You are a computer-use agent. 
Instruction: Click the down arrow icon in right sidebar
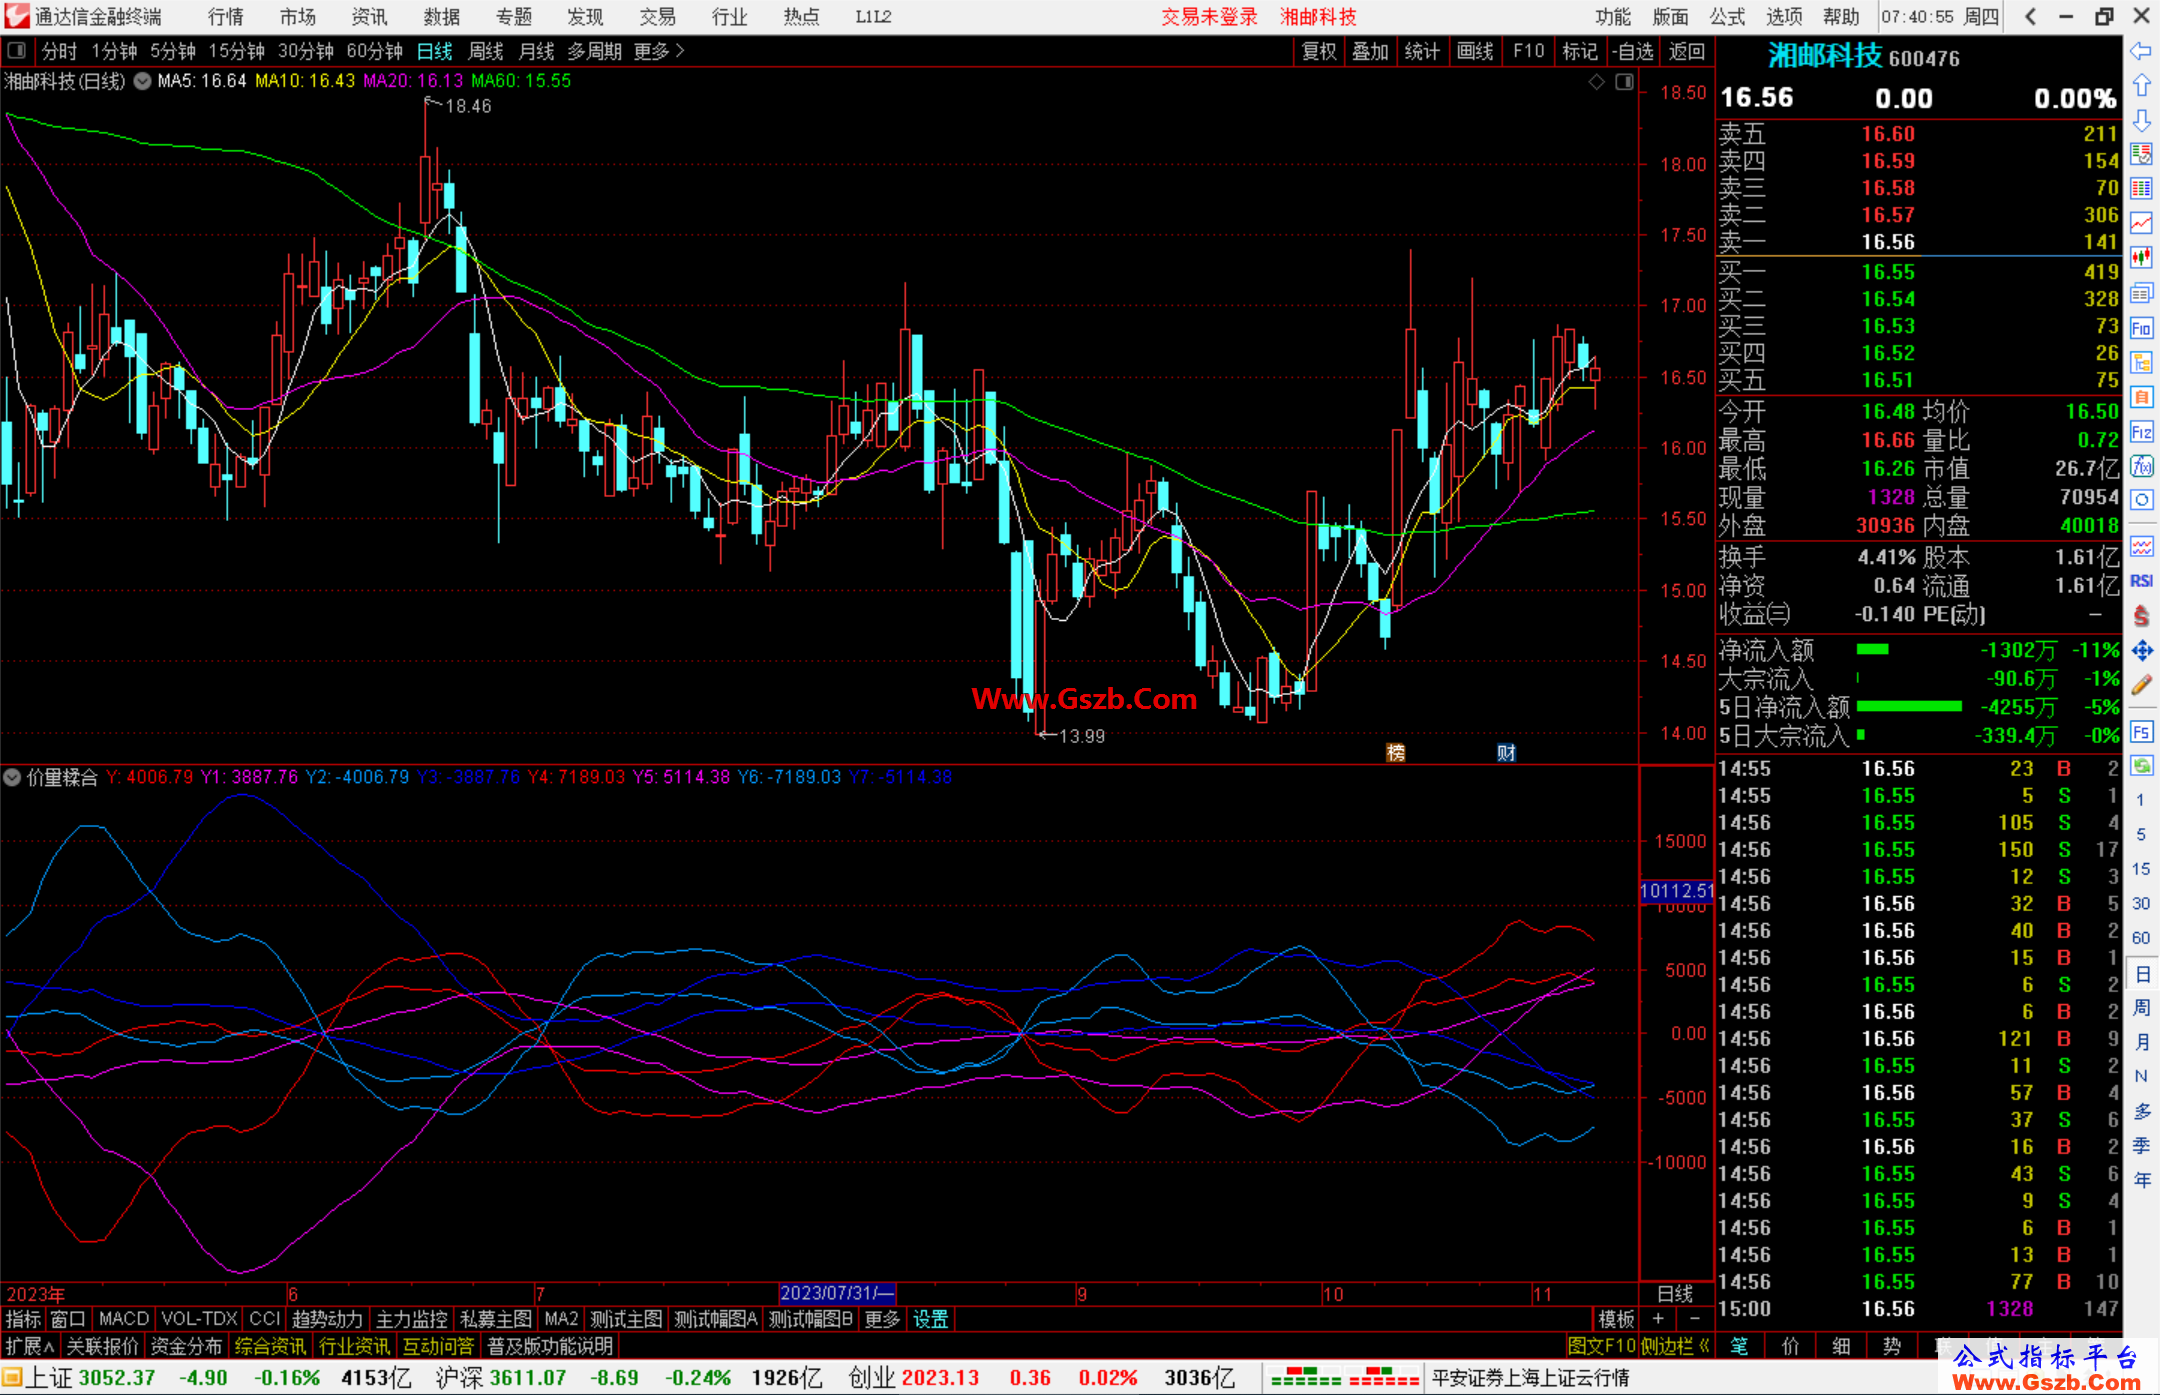pos(2141,120)
